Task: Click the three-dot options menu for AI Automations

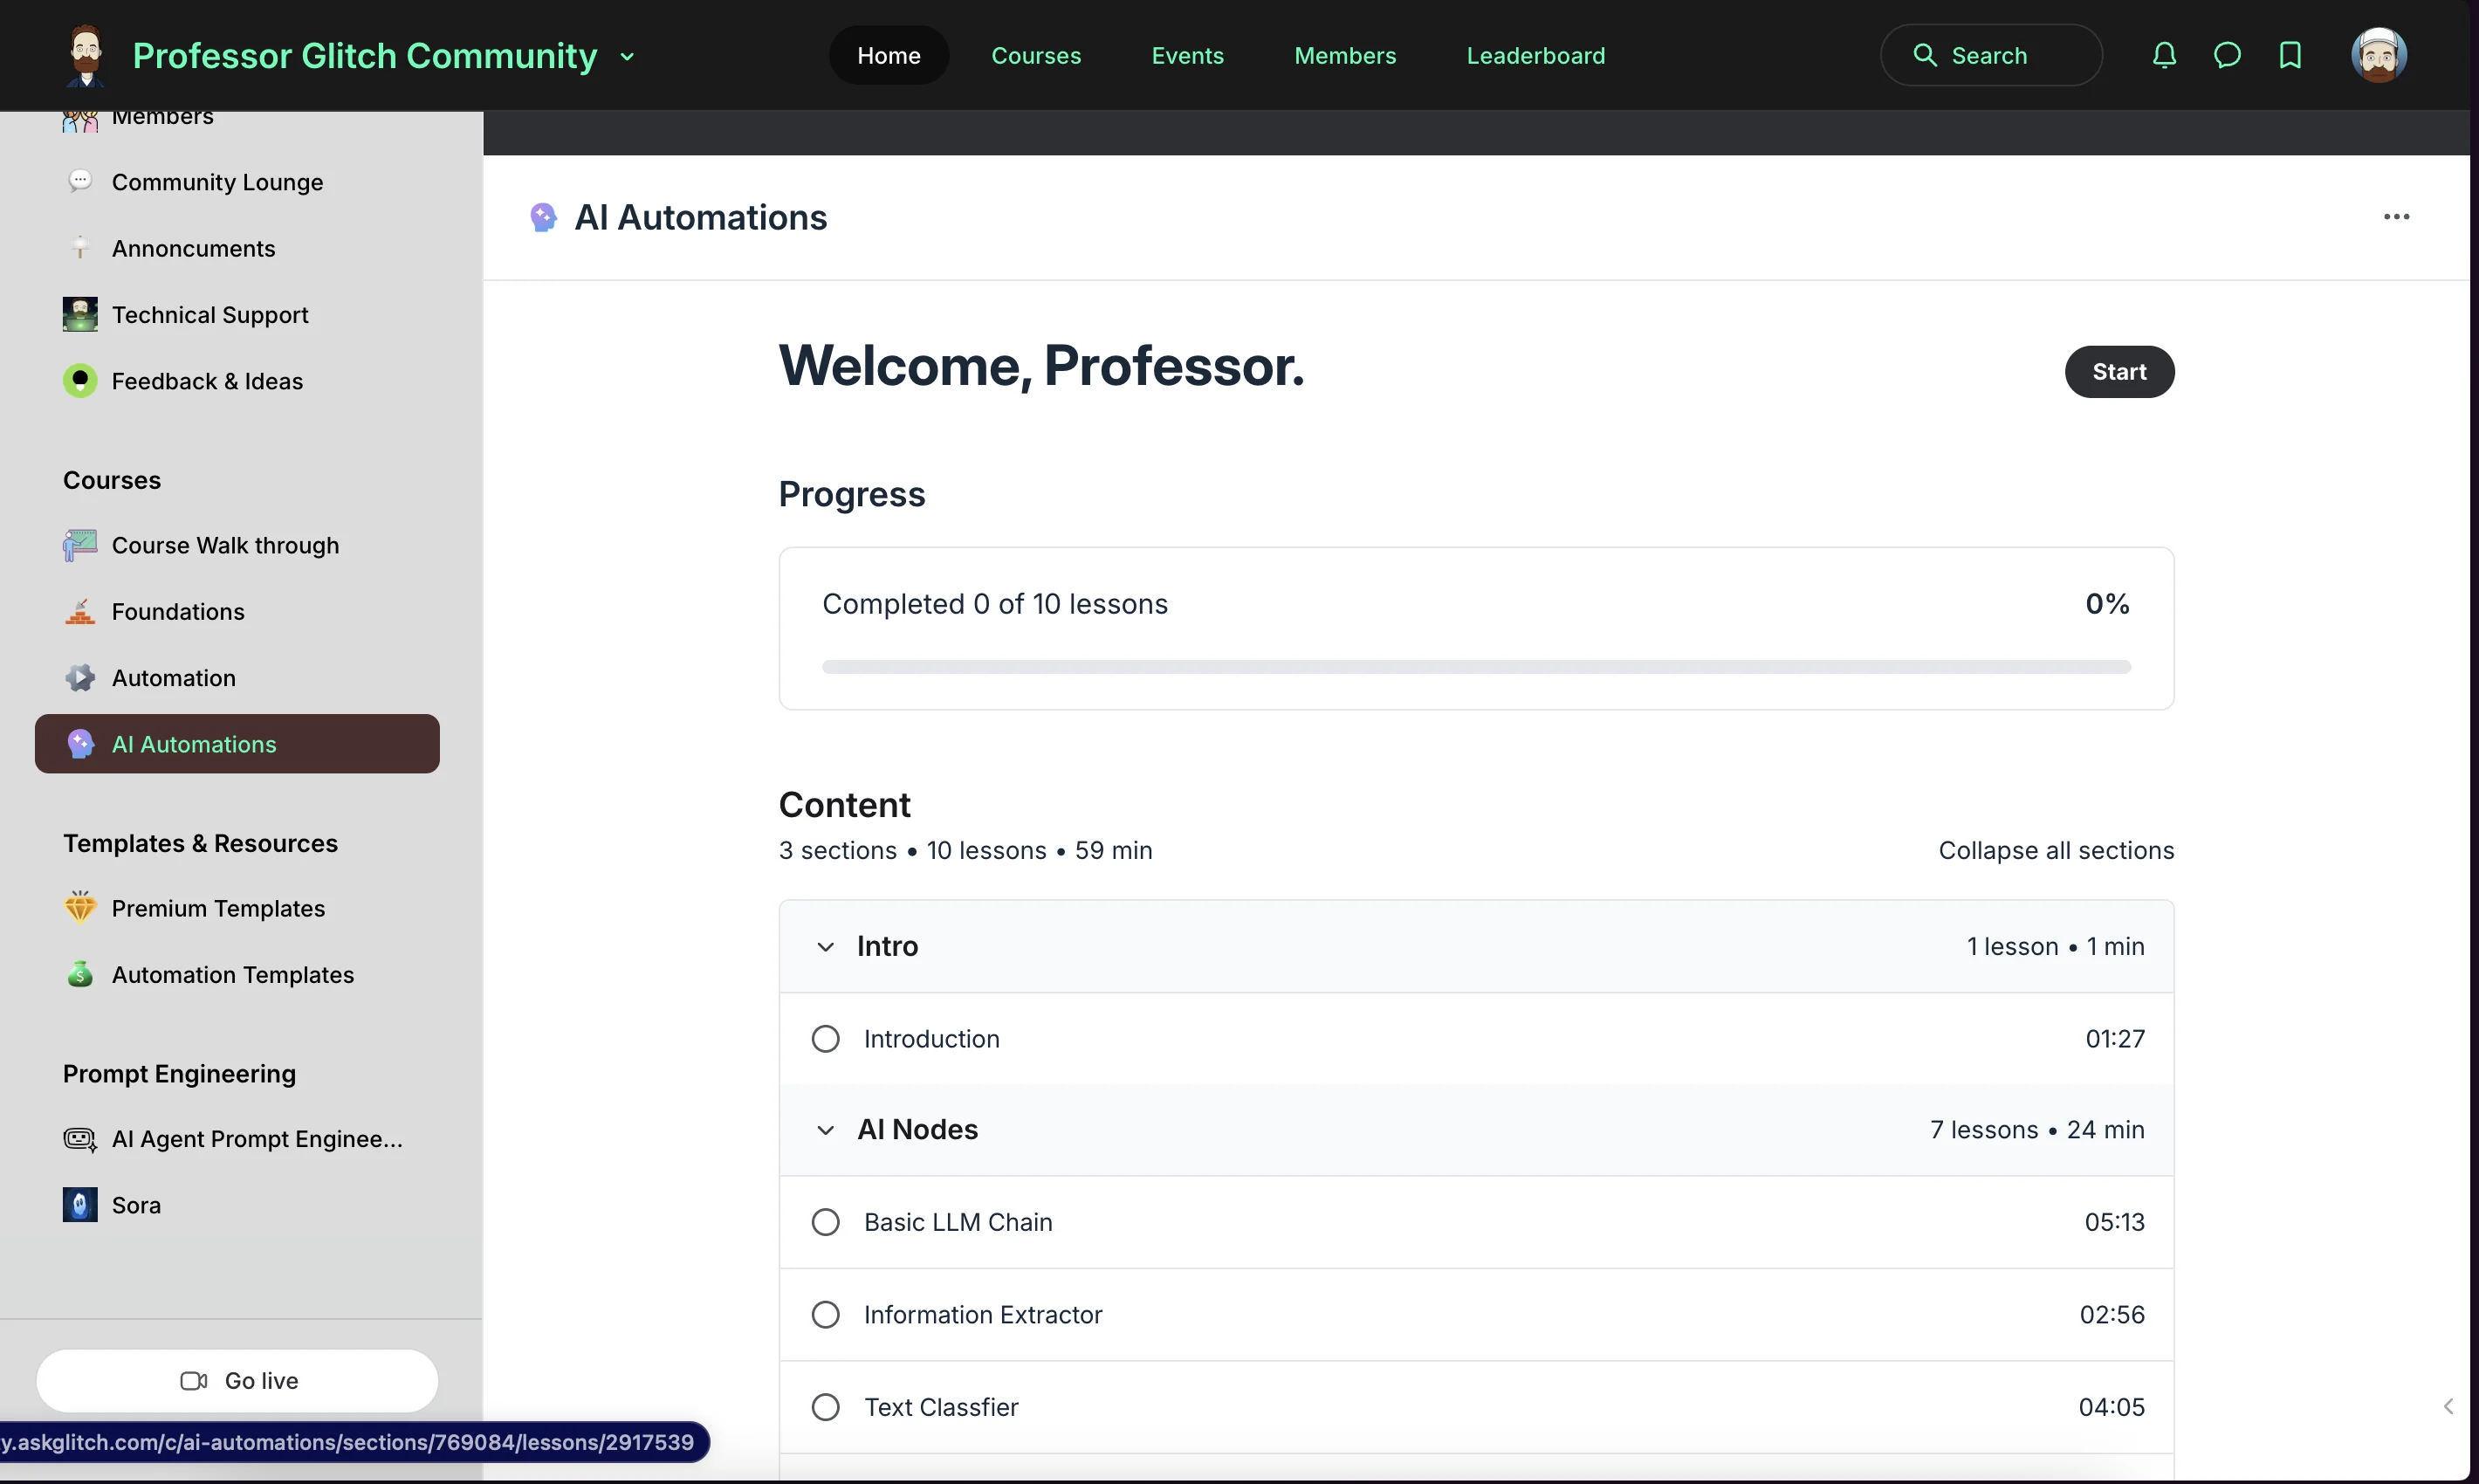Action: pyautogui.click(x=2398, y=216)
